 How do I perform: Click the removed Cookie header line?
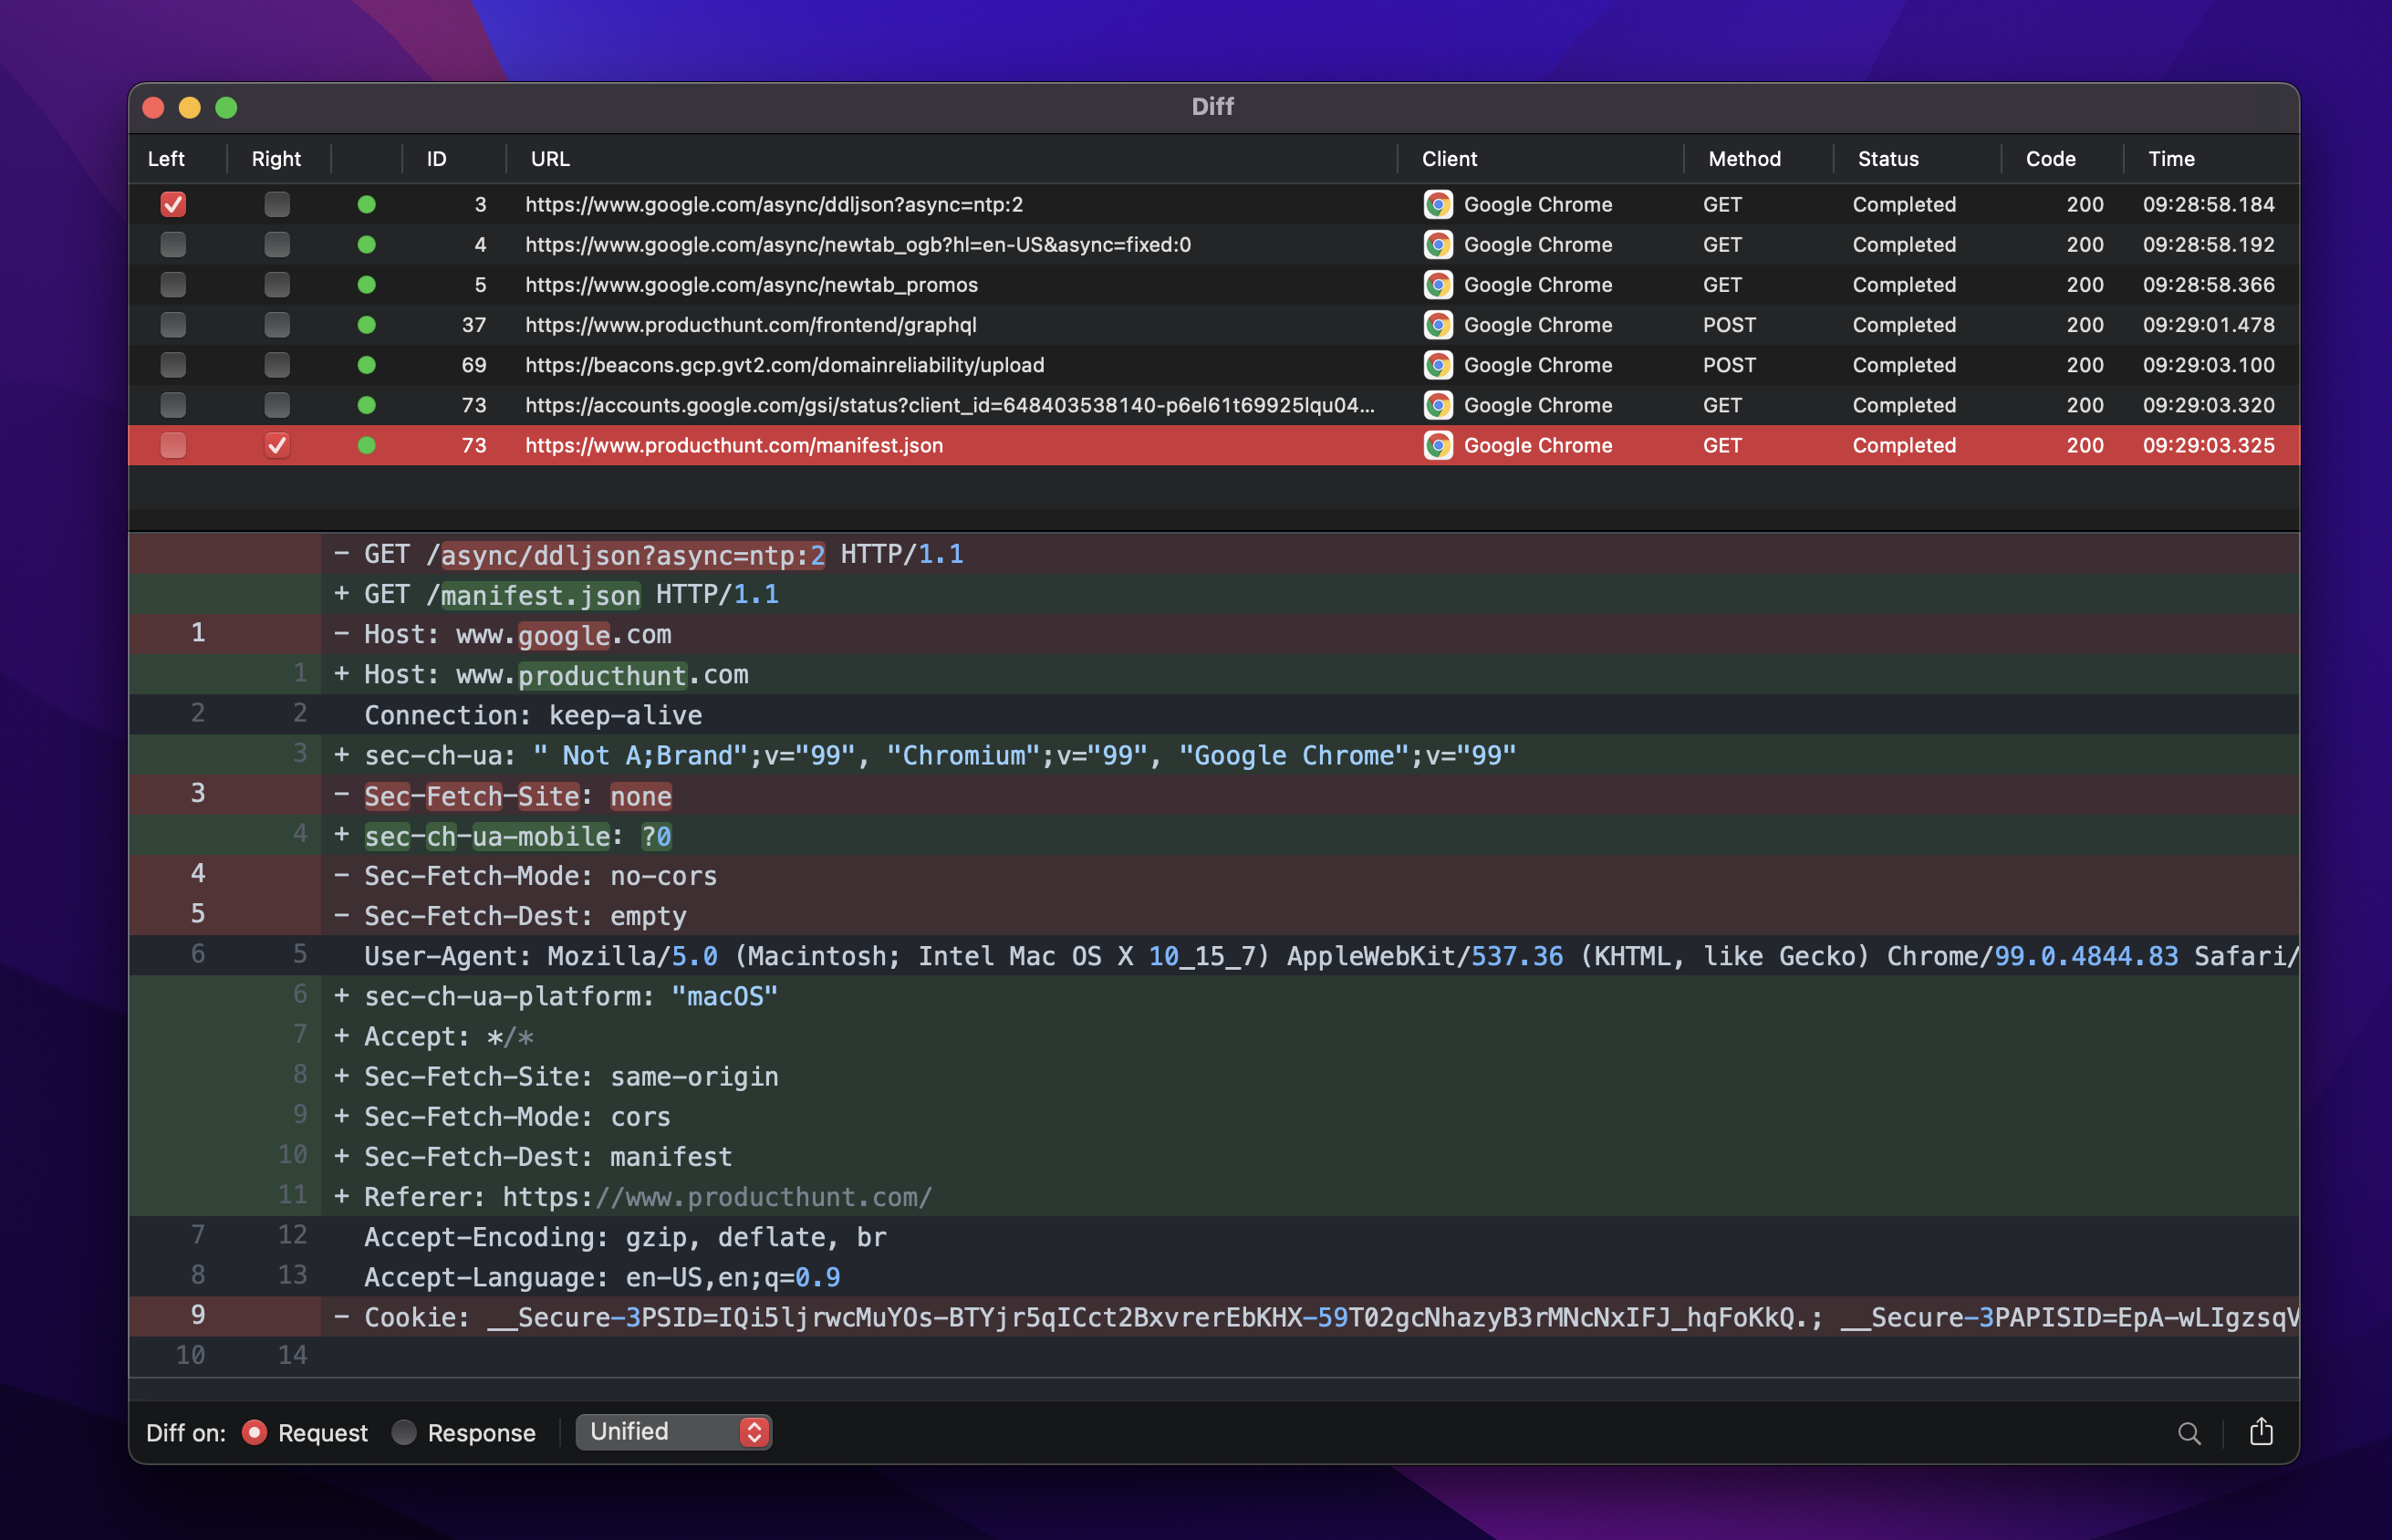[x=1214, y=1317]
